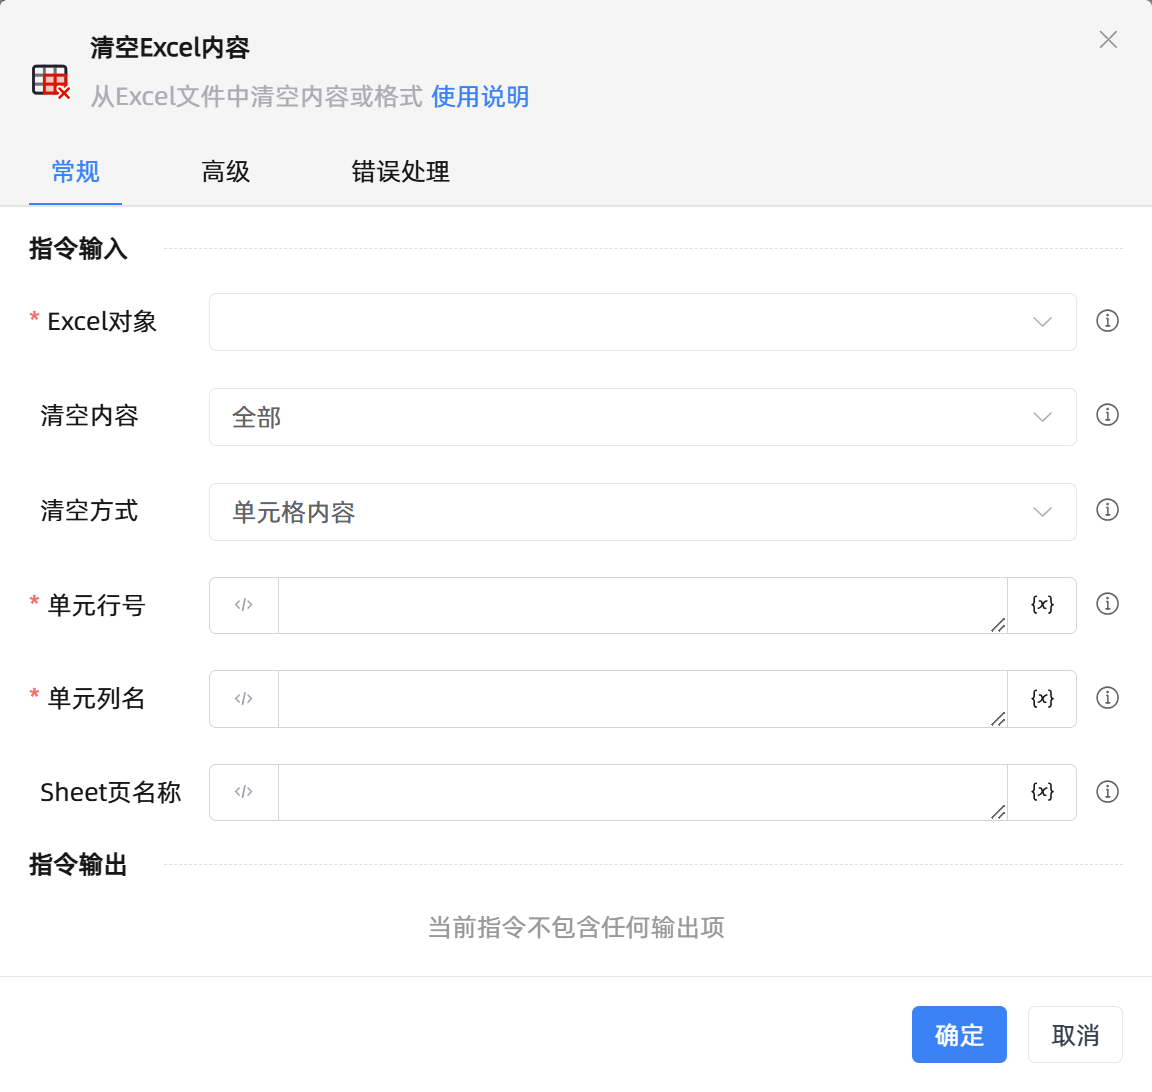Image resolution: width=1152 pixels, height=1092 pixels.
Task: Click the 单元列名 text input field
Action: 642,699
